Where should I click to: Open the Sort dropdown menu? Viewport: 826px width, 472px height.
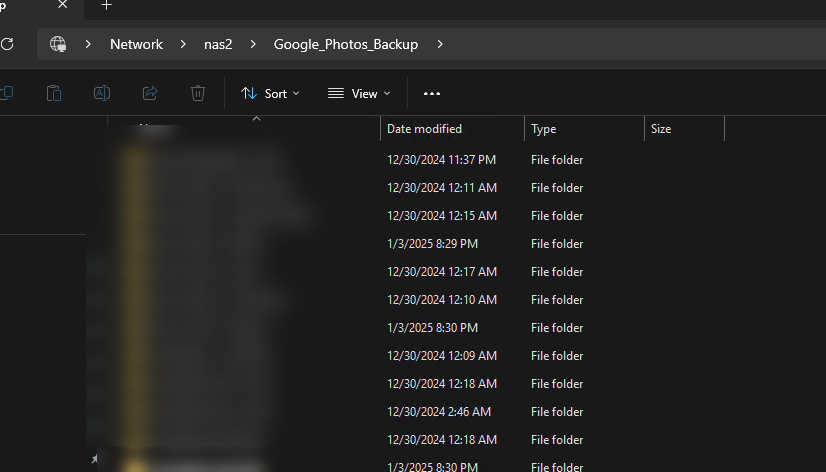(270, 93)
